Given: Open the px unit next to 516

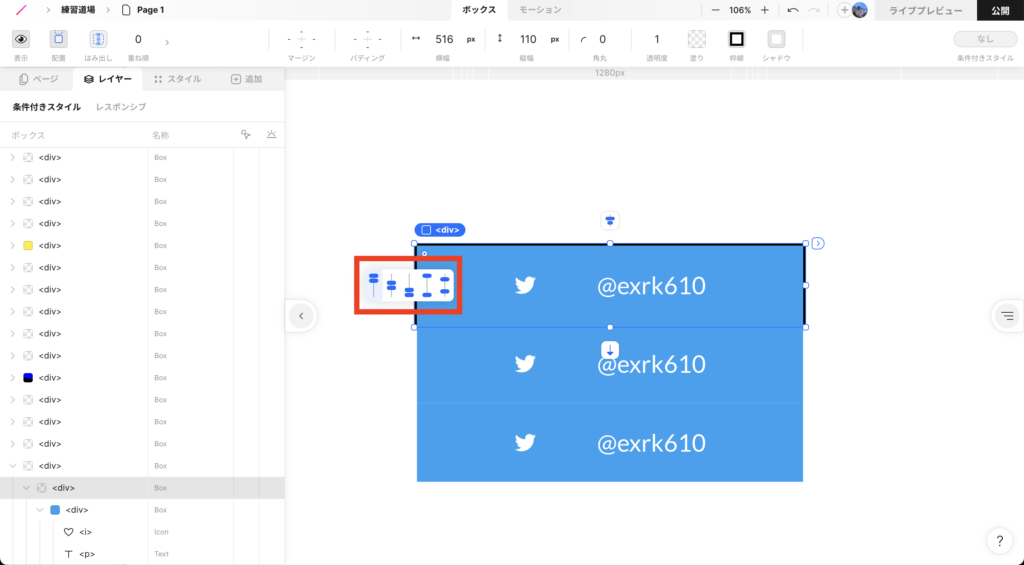Looking at the screenshot, I should pyautogui.click(x=471, y=40).
